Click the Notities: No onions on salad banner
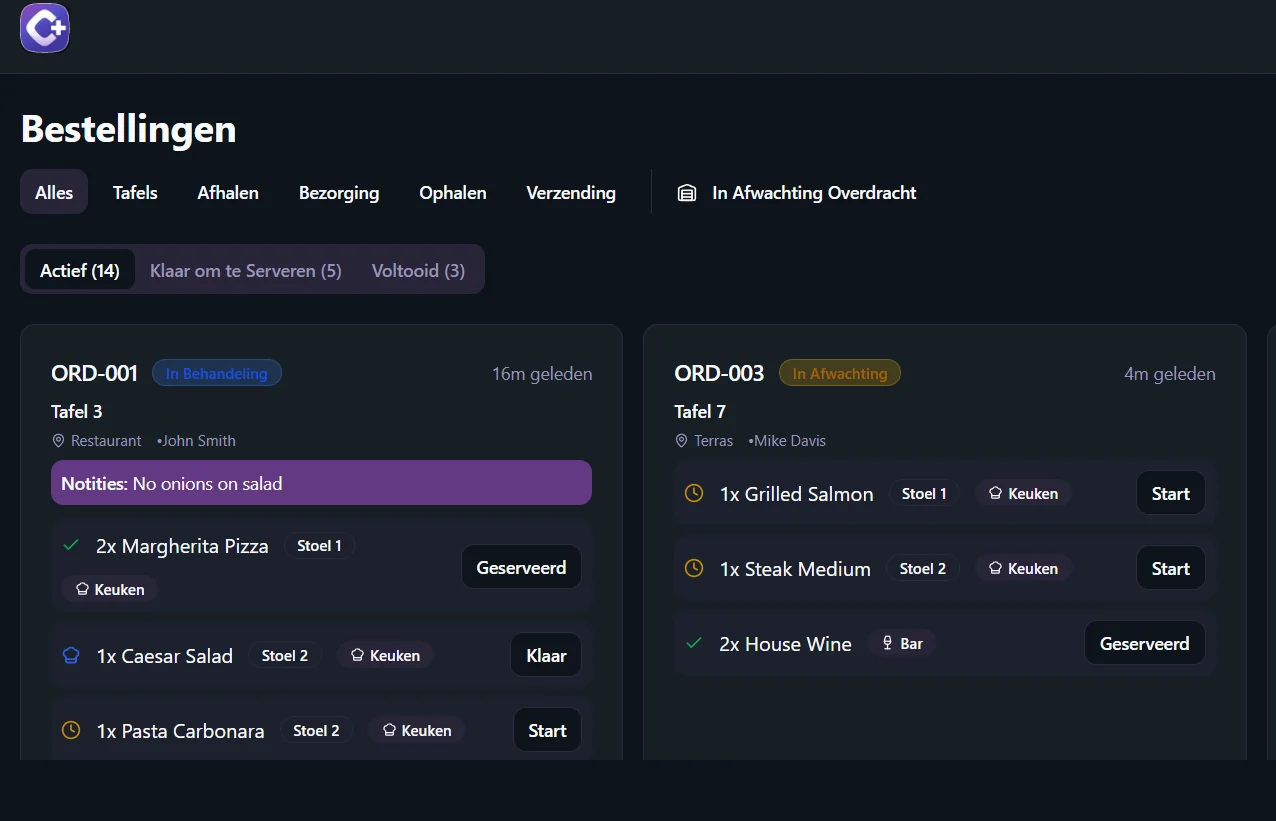 coord(321,483)
